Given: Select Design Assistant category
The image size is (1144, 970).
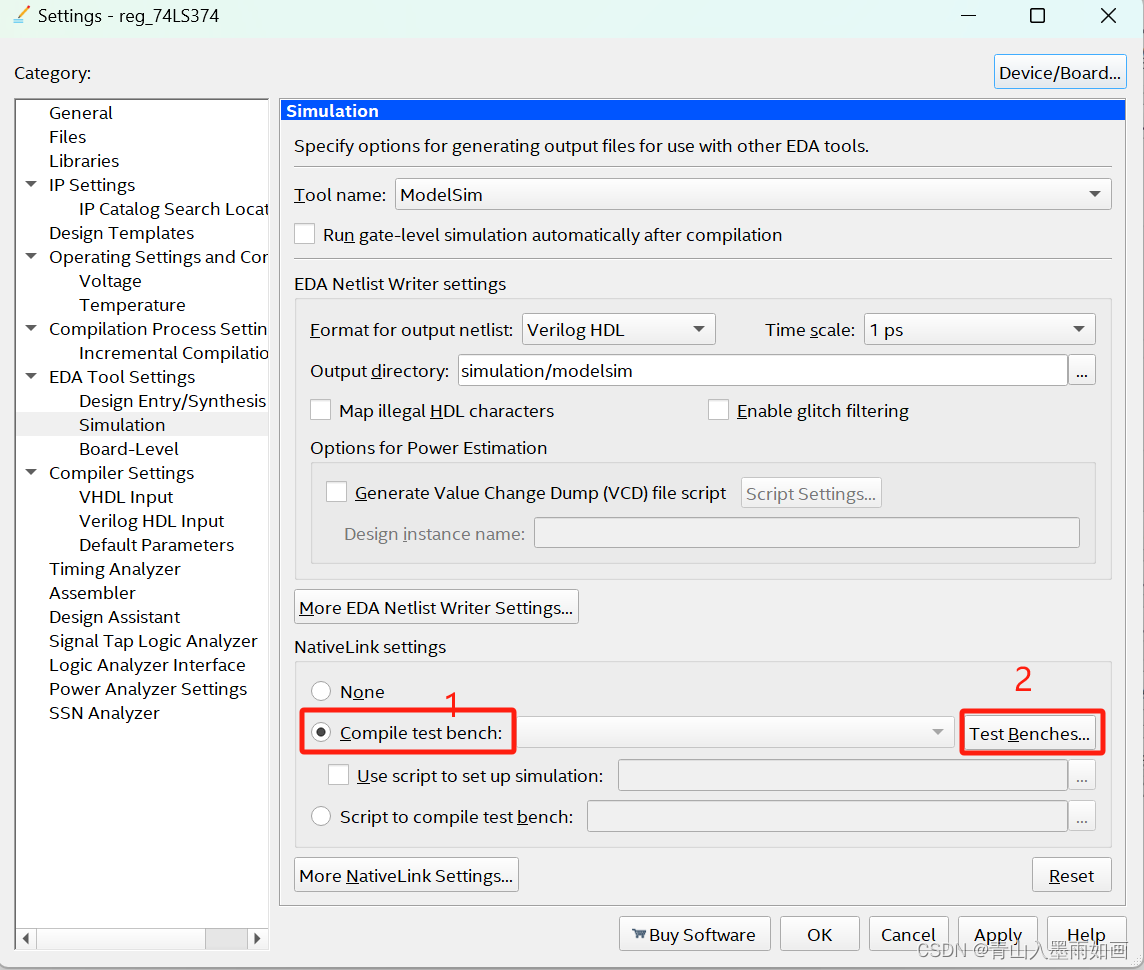Looking at the screenshot, I should pyautogui.click(x=115, y=617).
